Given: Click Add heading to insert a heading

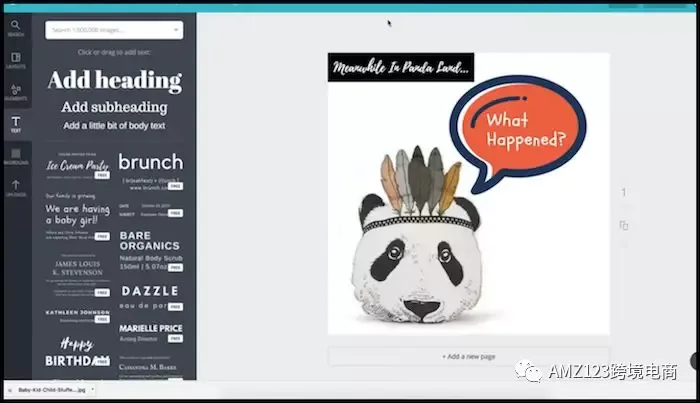Looking at the screenshot, I should point(114,80).
